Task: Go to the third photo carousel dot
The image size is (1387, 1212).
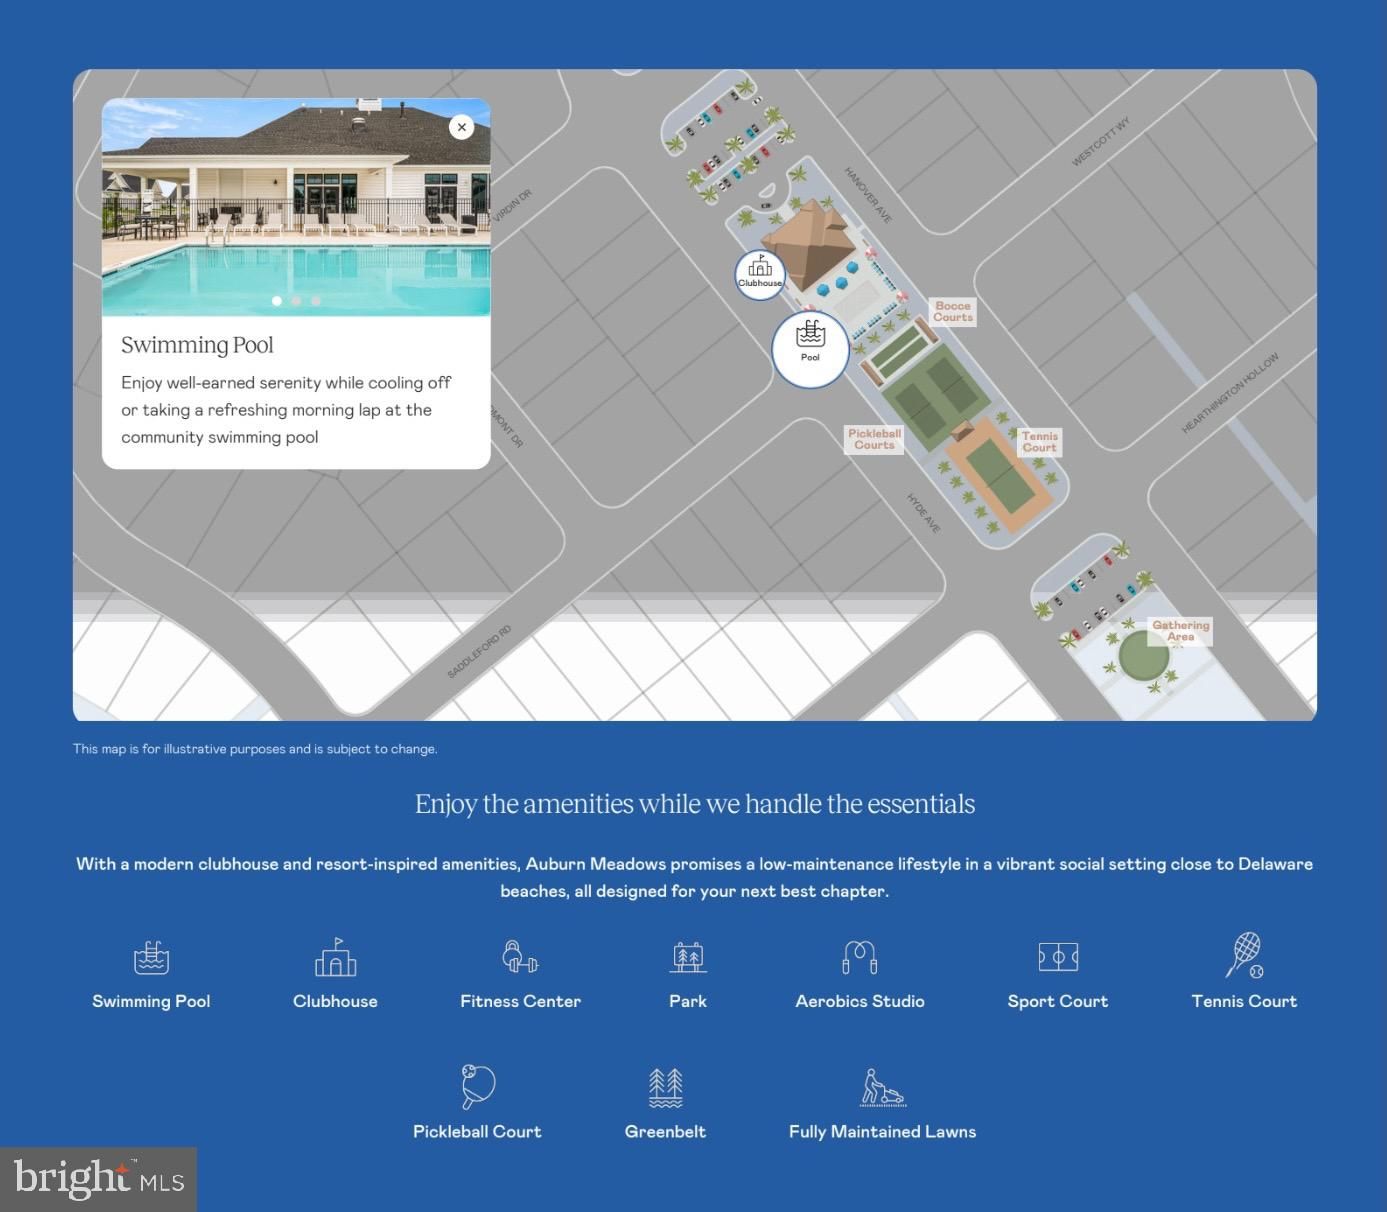Action: [x=316, y=301]
